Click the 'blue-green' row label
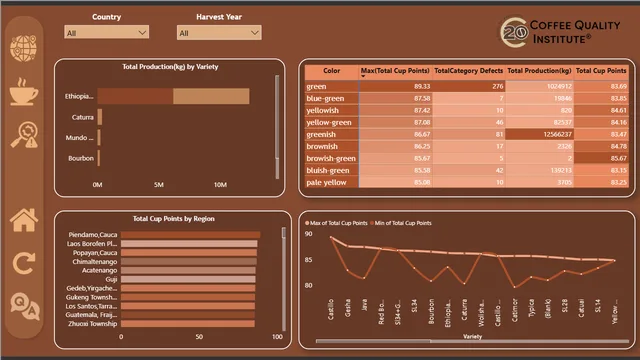Image resolution: width=640 pixels, height=360 pixels. tap(325, 98)
